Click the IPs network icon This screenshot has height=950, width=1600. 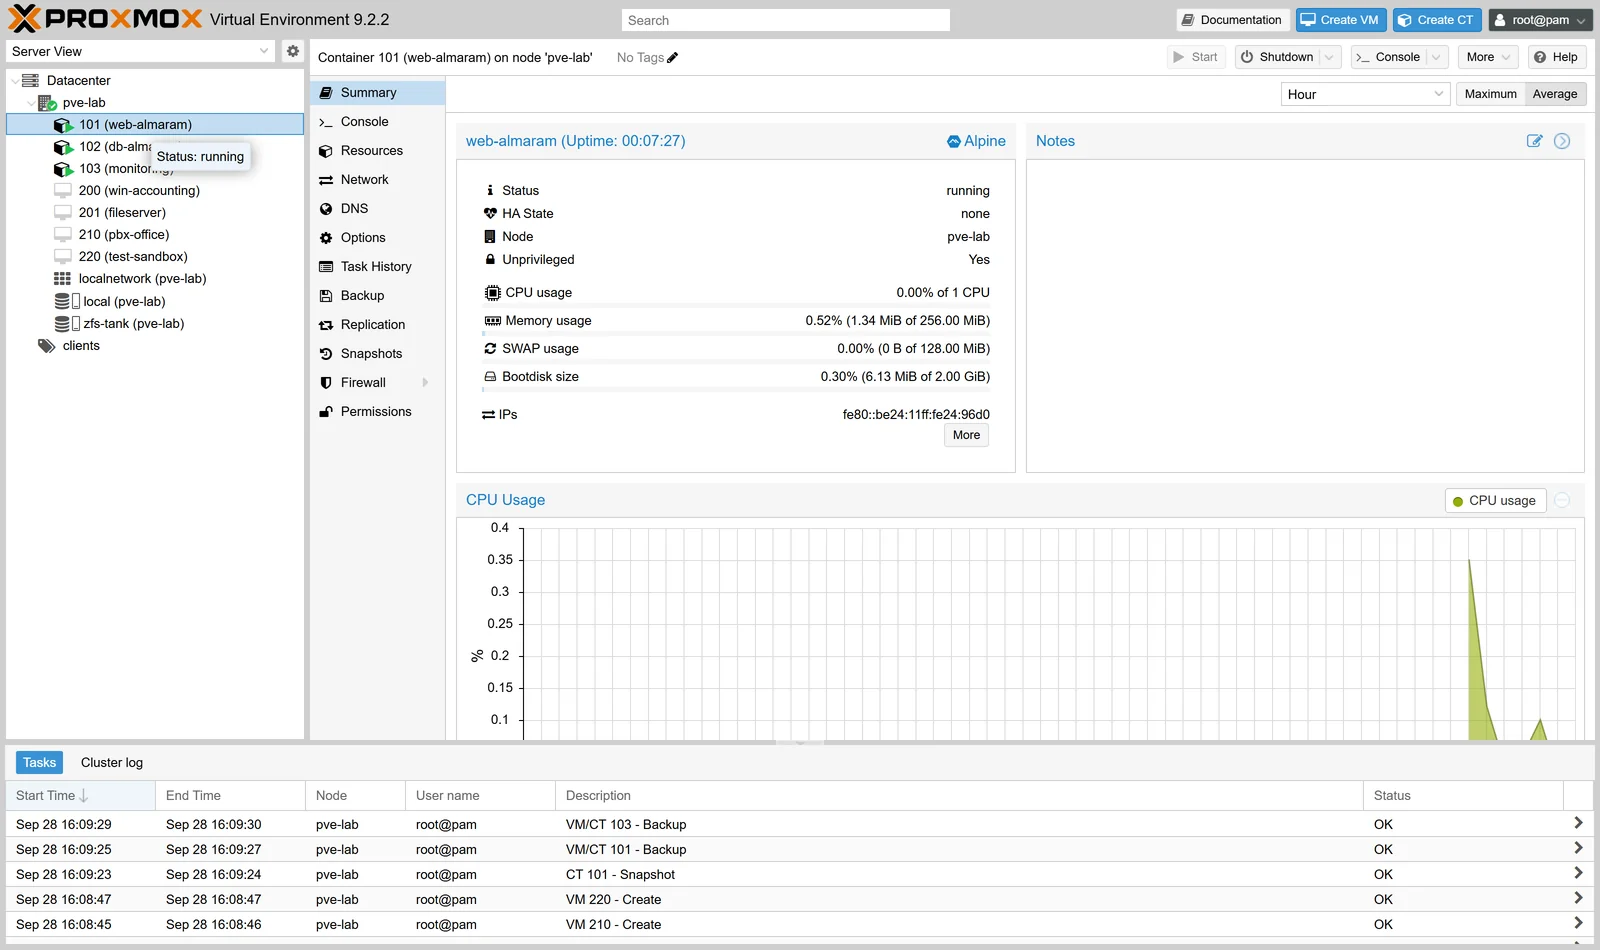click(x=488, y=415)
